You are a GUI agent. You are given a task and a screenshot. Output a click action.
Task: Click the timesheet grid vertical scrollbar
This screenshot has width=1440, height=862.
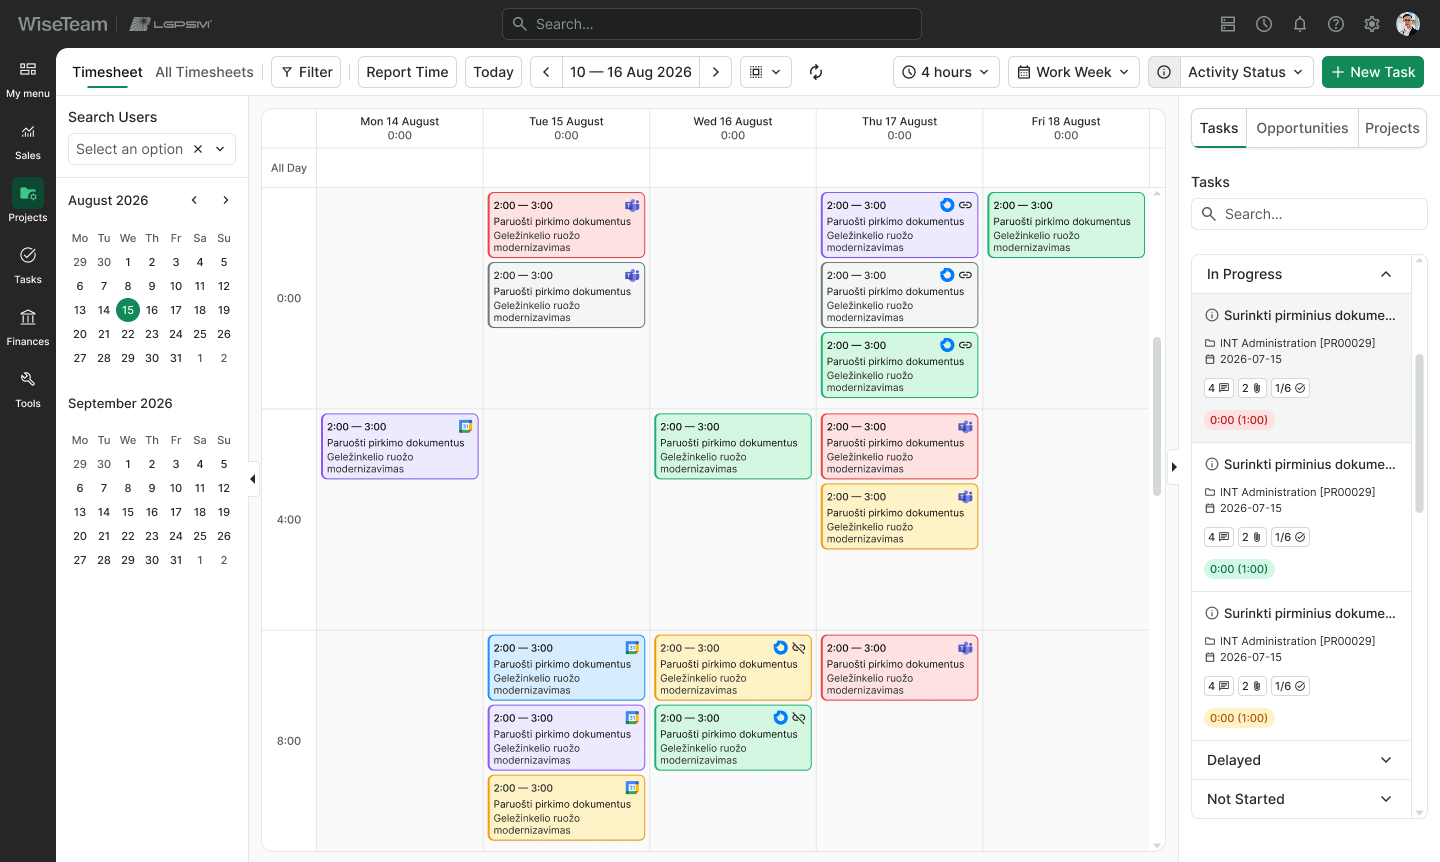[1157, 416]
